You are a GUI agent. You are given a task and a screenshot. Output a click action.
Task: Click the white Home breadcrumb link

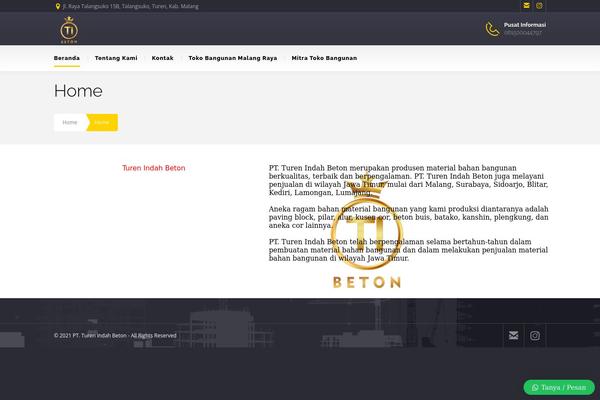(x=70, y=122)
